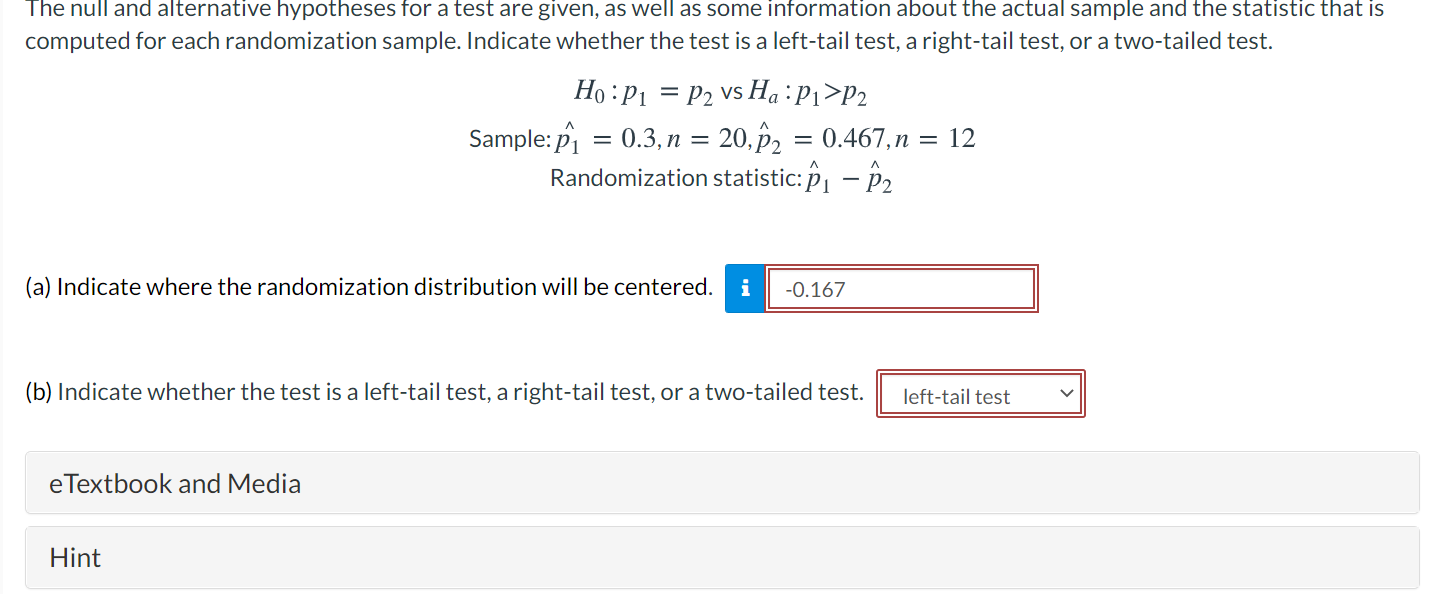Viewport: 1441px width, 594px height.
Task: Click the hypotheses statement H0: p1 = p2
Action: tap(719, 91)
